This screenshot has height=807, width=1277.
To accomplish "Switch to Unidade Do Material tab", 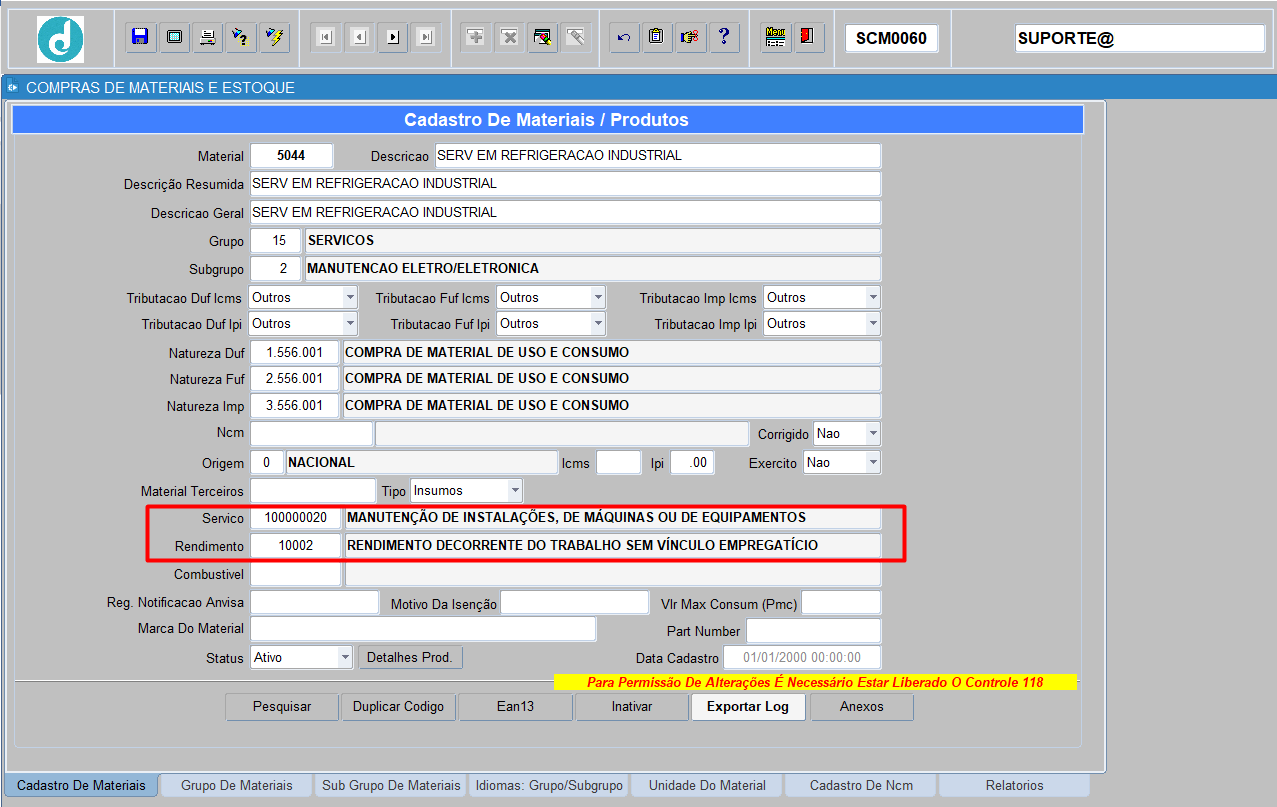I will click(707, 785).
